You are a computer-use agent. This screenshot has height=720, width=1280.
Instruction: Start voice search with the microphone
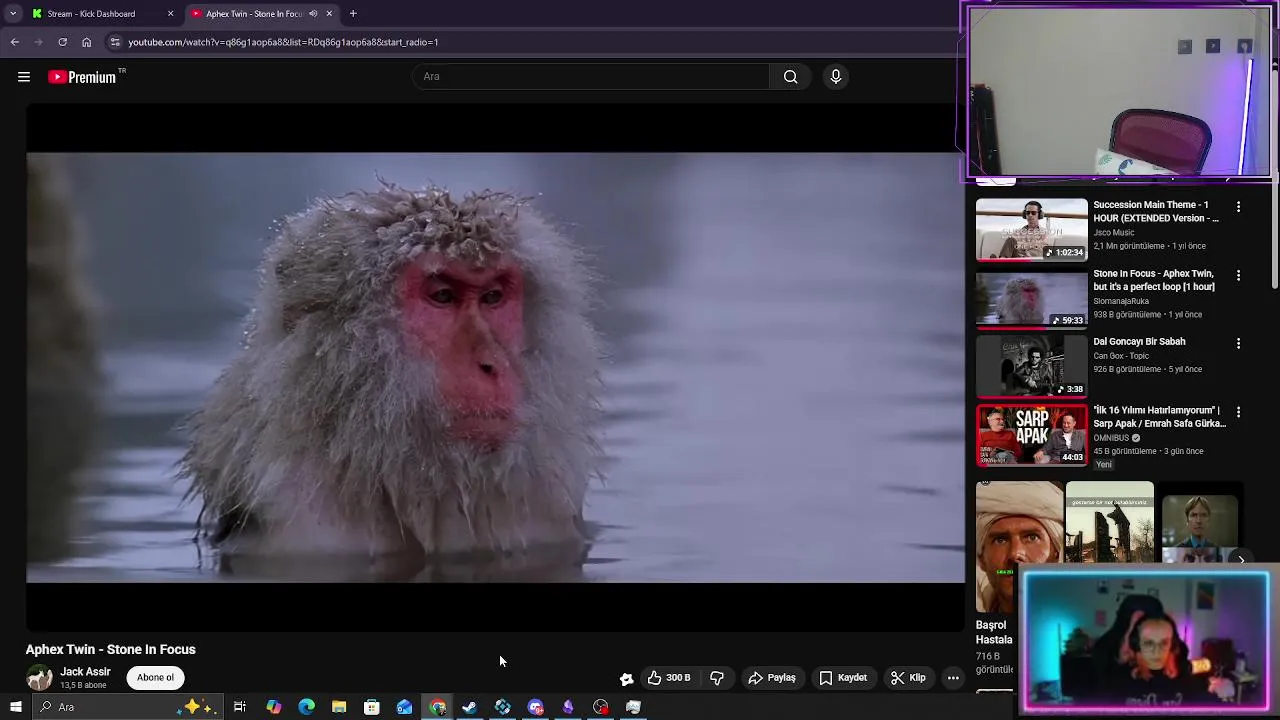coord(836,77)
